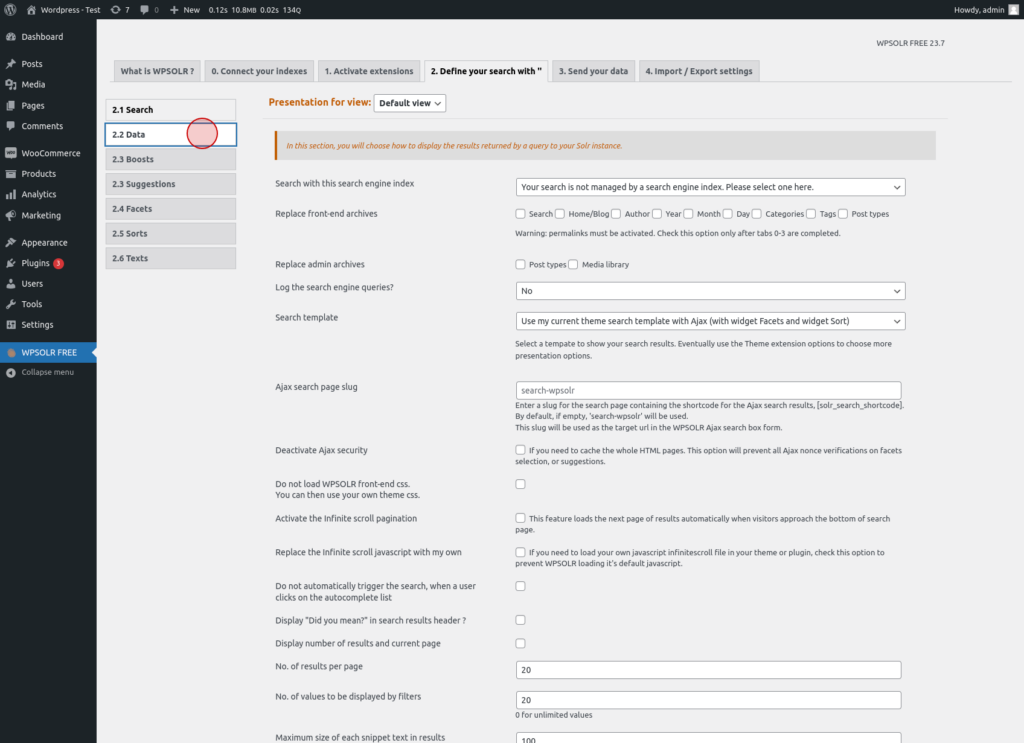Click the Posts pin icon
This screenshot has width=1024, height=743.
11,64
